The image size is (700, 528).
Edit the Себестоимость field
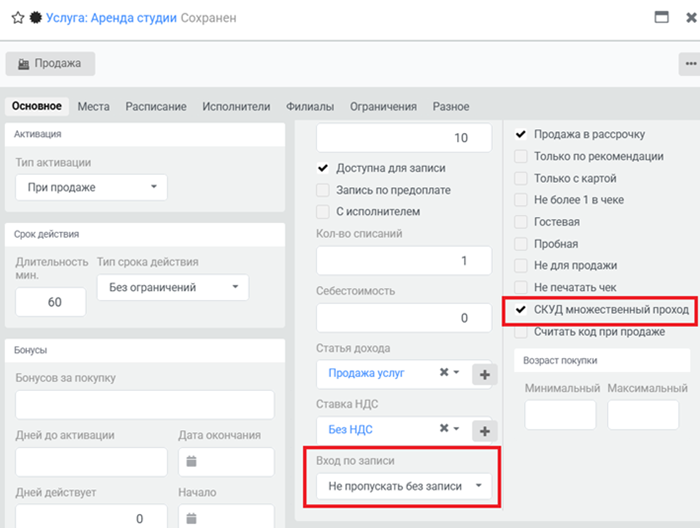(x=404, y=318)
